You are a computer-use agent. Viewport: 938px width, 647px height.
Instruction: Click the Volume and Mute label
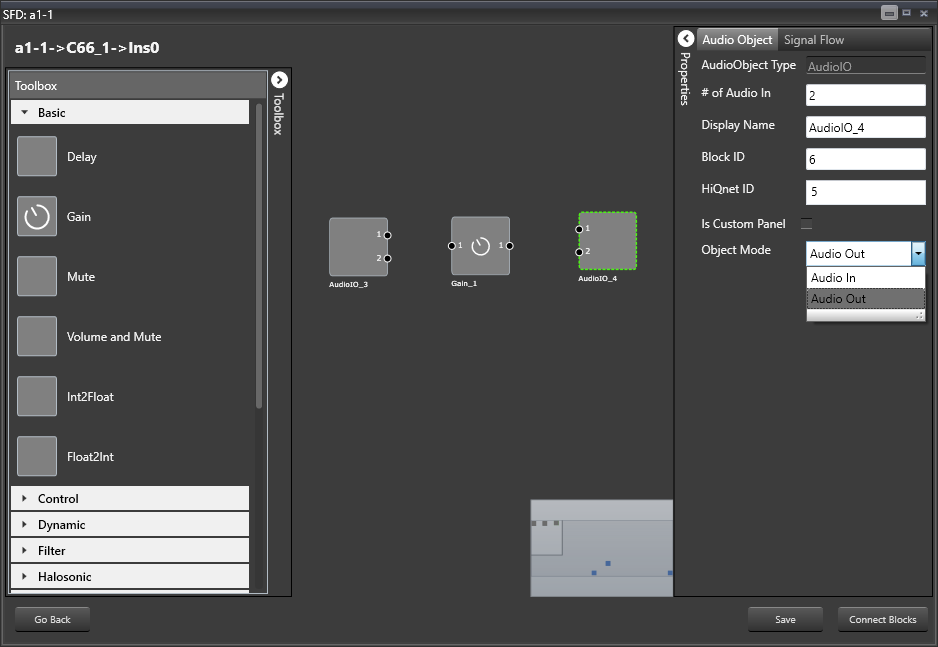[114, 337]
